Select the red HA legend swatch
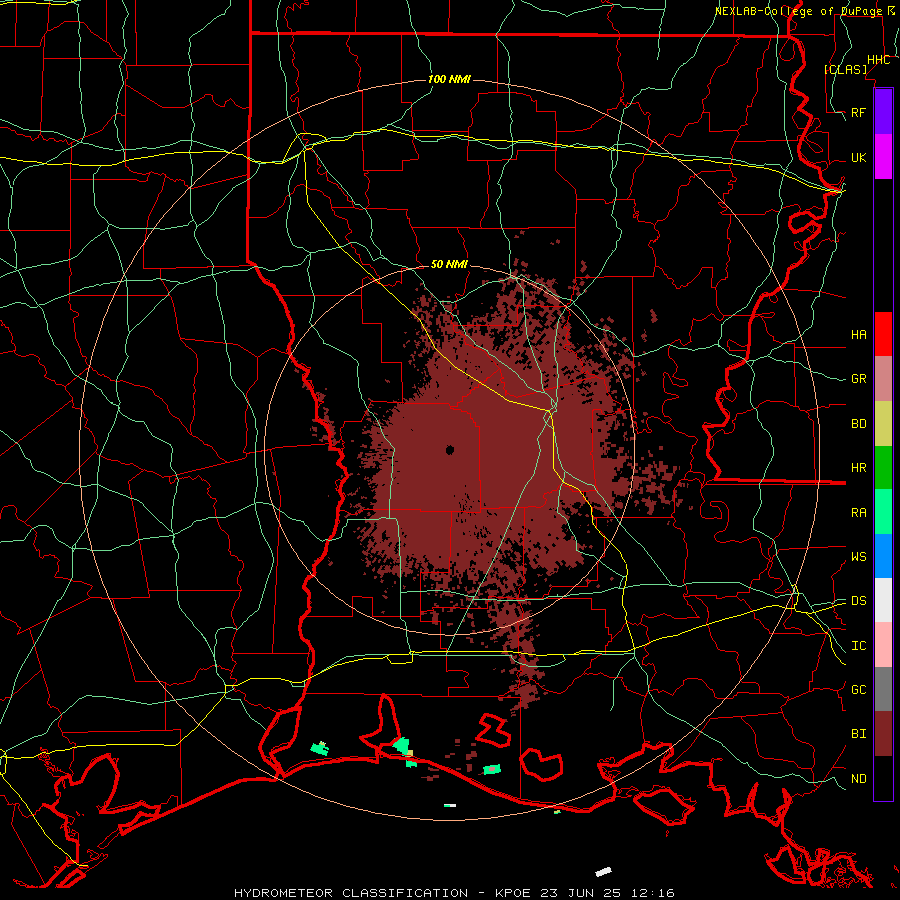 (883, 334)
